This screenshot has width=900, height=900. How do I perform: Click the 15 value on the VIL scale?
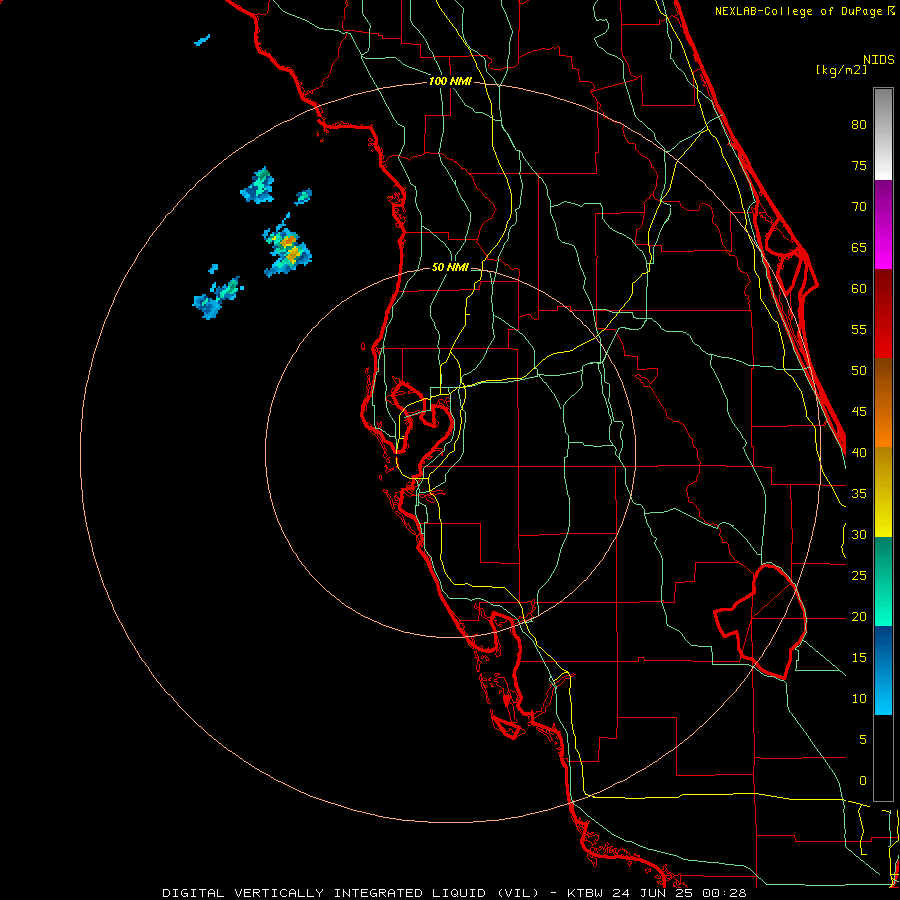tap(859, 658)
